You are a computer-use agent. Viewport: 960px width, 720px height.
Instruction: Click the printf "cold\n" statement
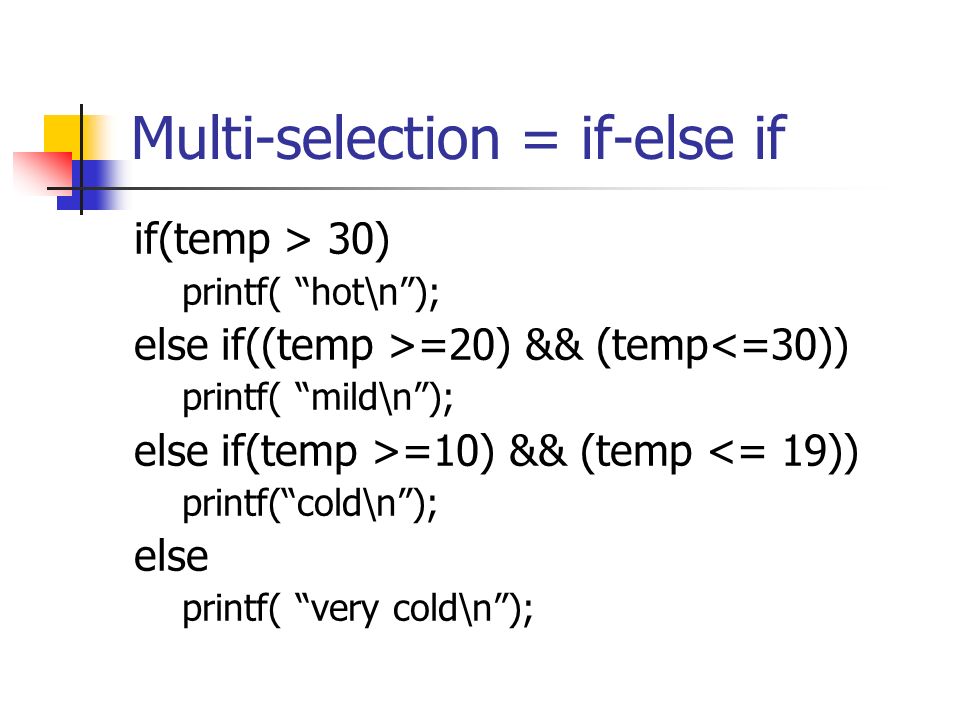tap(310, 504)
